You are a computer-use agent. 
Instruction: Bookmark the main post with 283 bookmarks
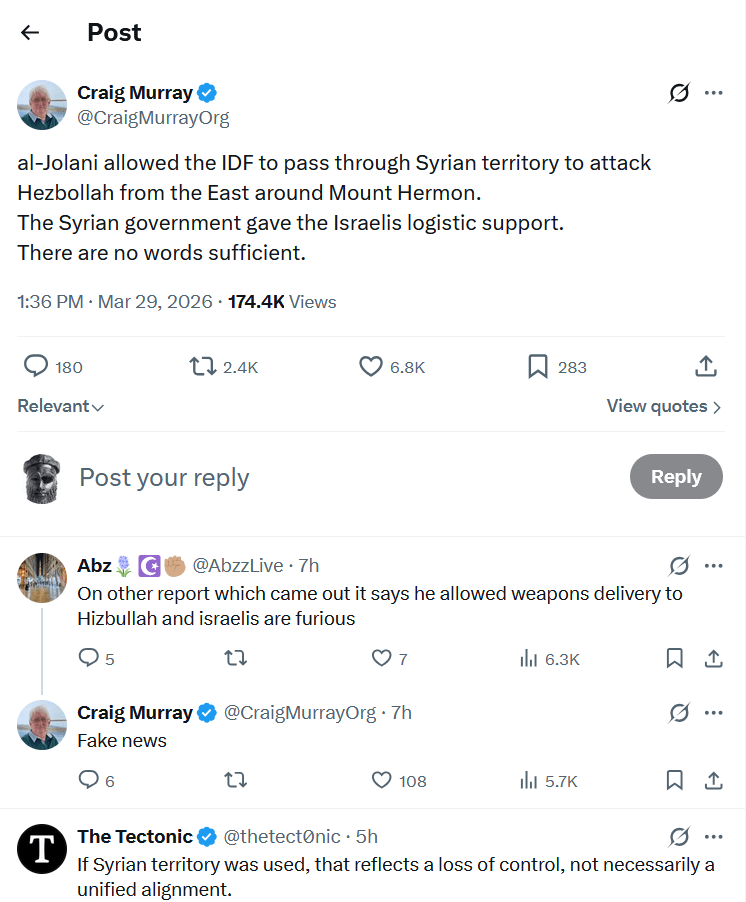pyautogui.click(x=538, y=367)
